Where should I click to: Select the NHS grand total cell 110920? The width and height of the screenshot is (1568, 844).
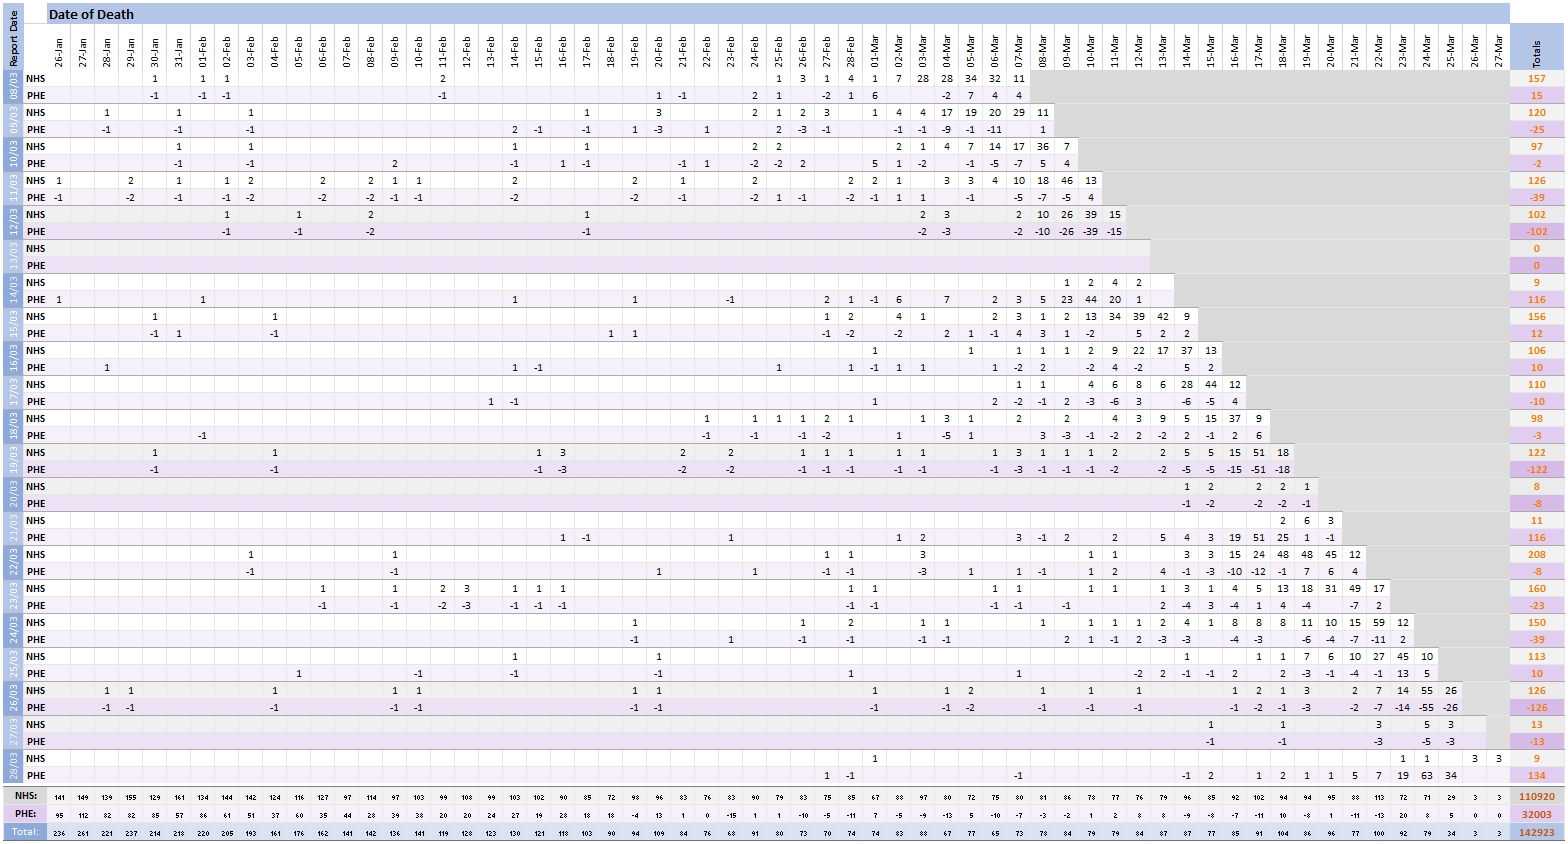[x=1537, y=797]
